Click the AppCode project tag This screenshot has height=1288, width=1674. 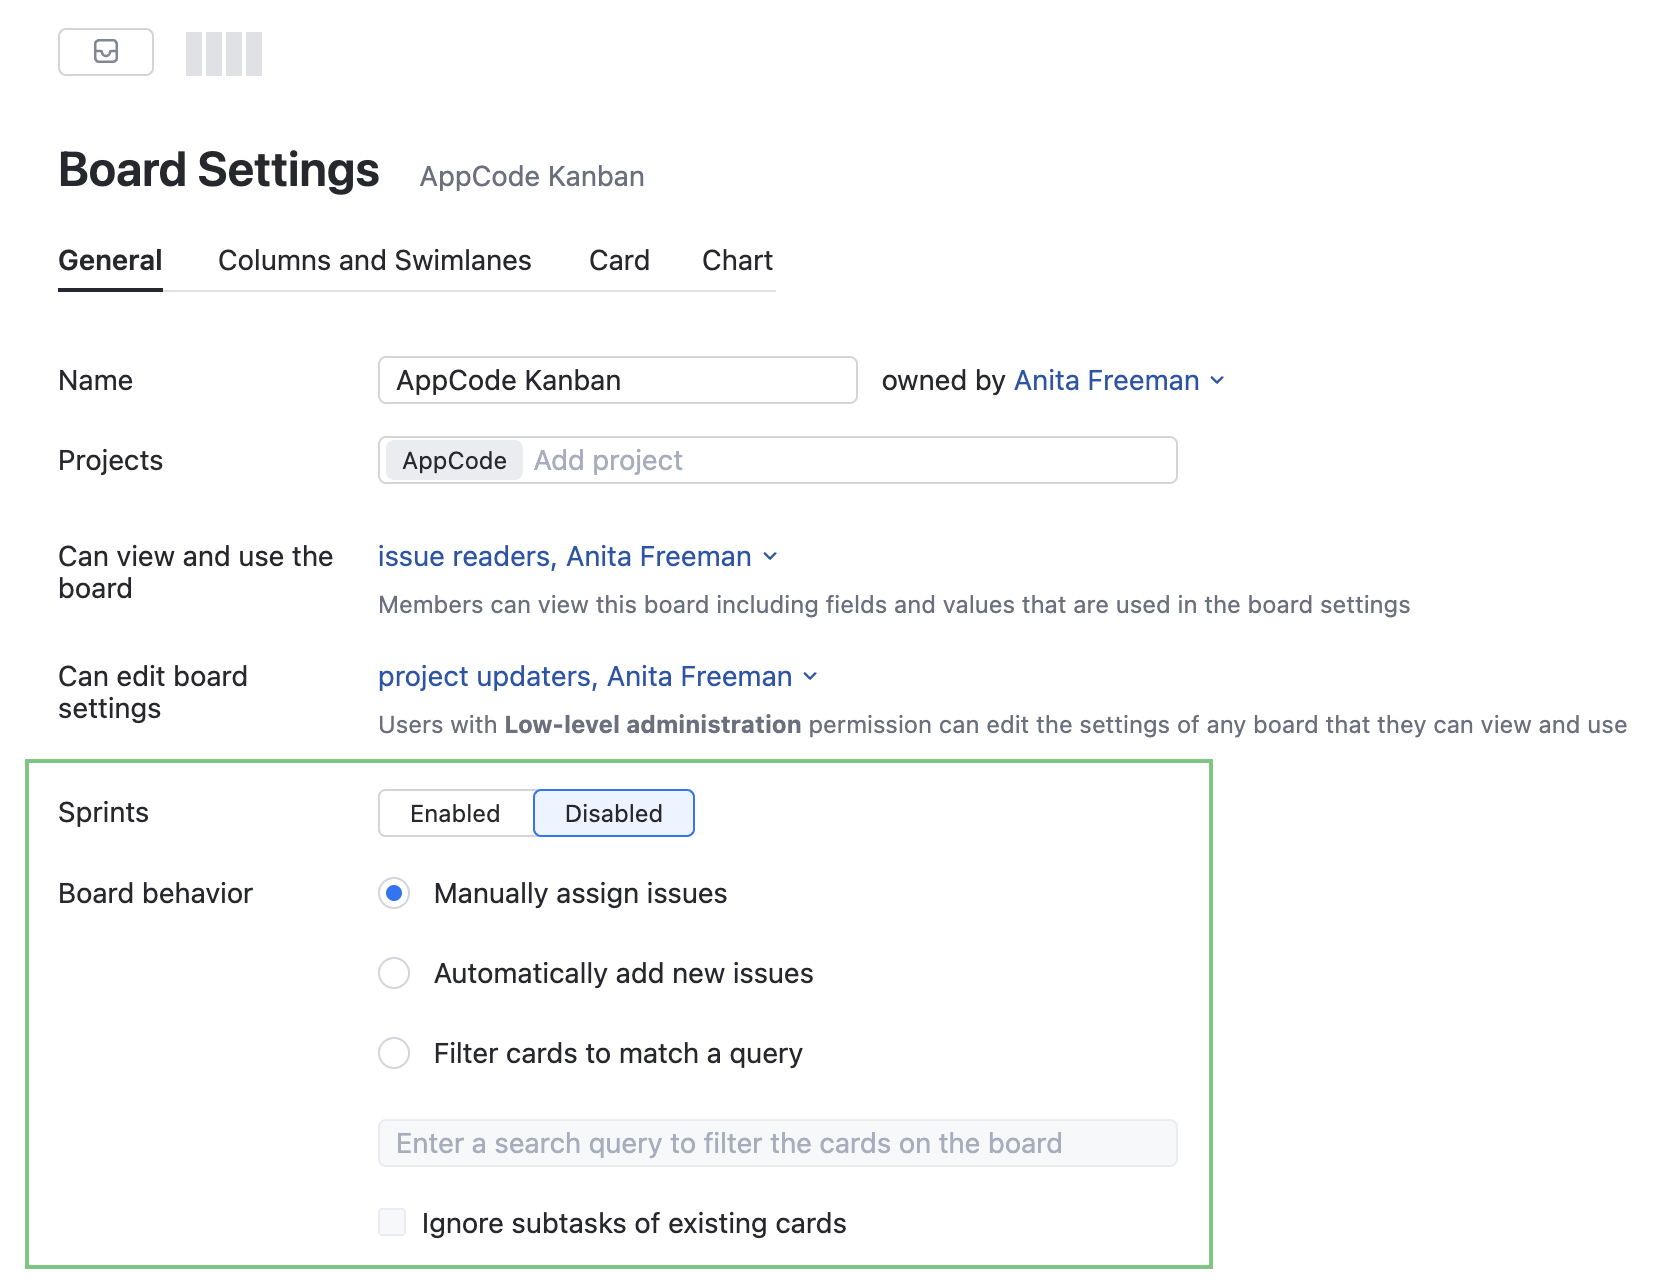[x=452, y=460]
